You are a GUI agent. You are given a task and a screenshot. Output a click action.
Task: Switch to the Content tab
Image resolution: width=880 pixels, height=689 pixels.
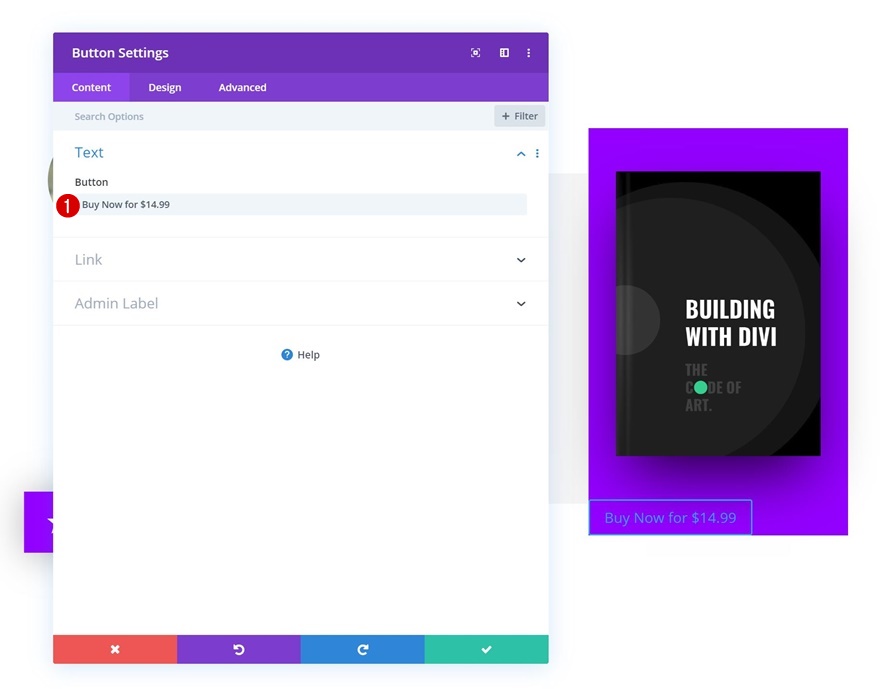pos(91,88)
